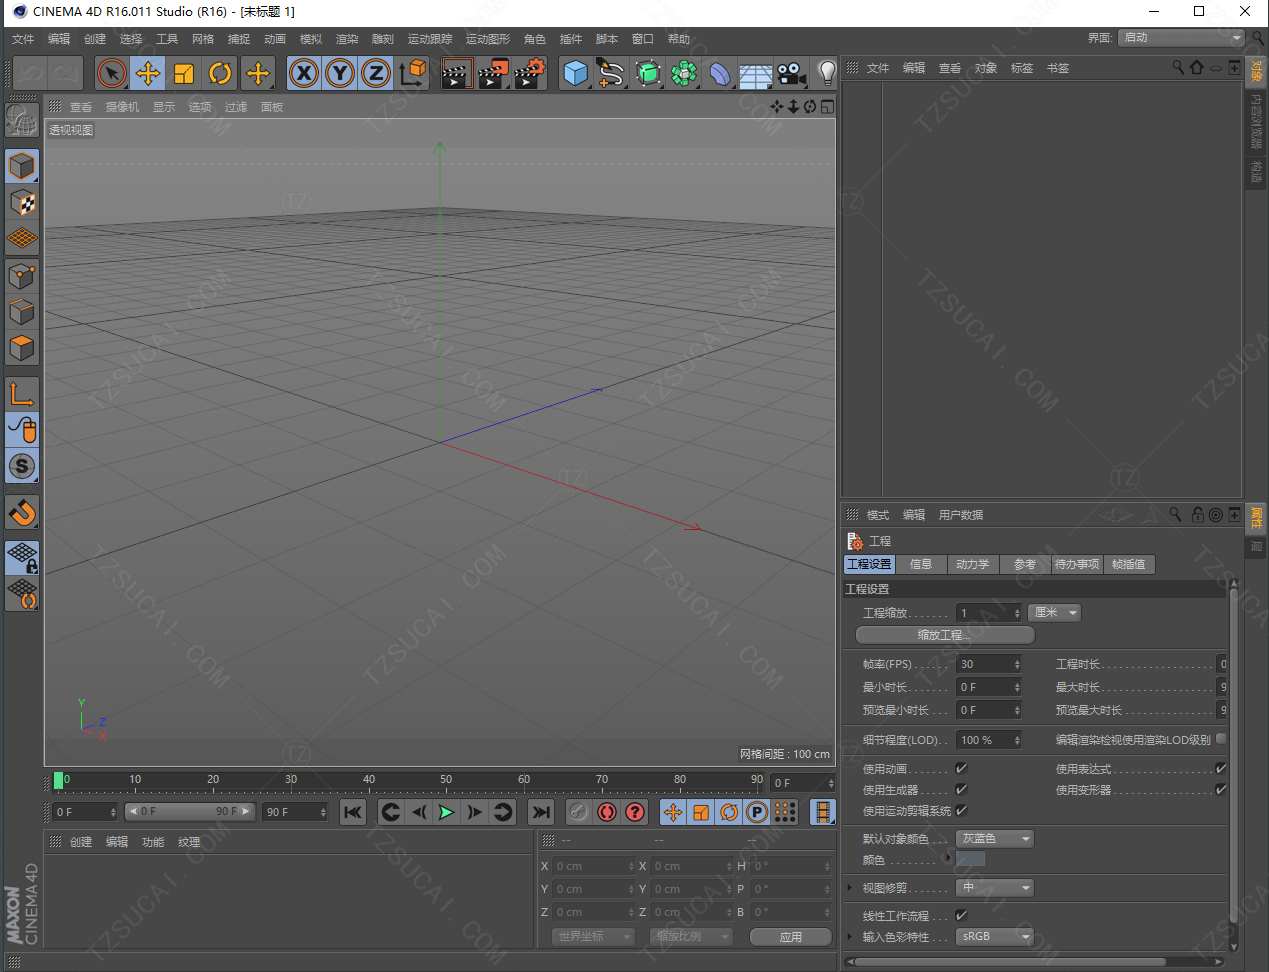
Task: Click the object color swatch
Action: point(971,859)
